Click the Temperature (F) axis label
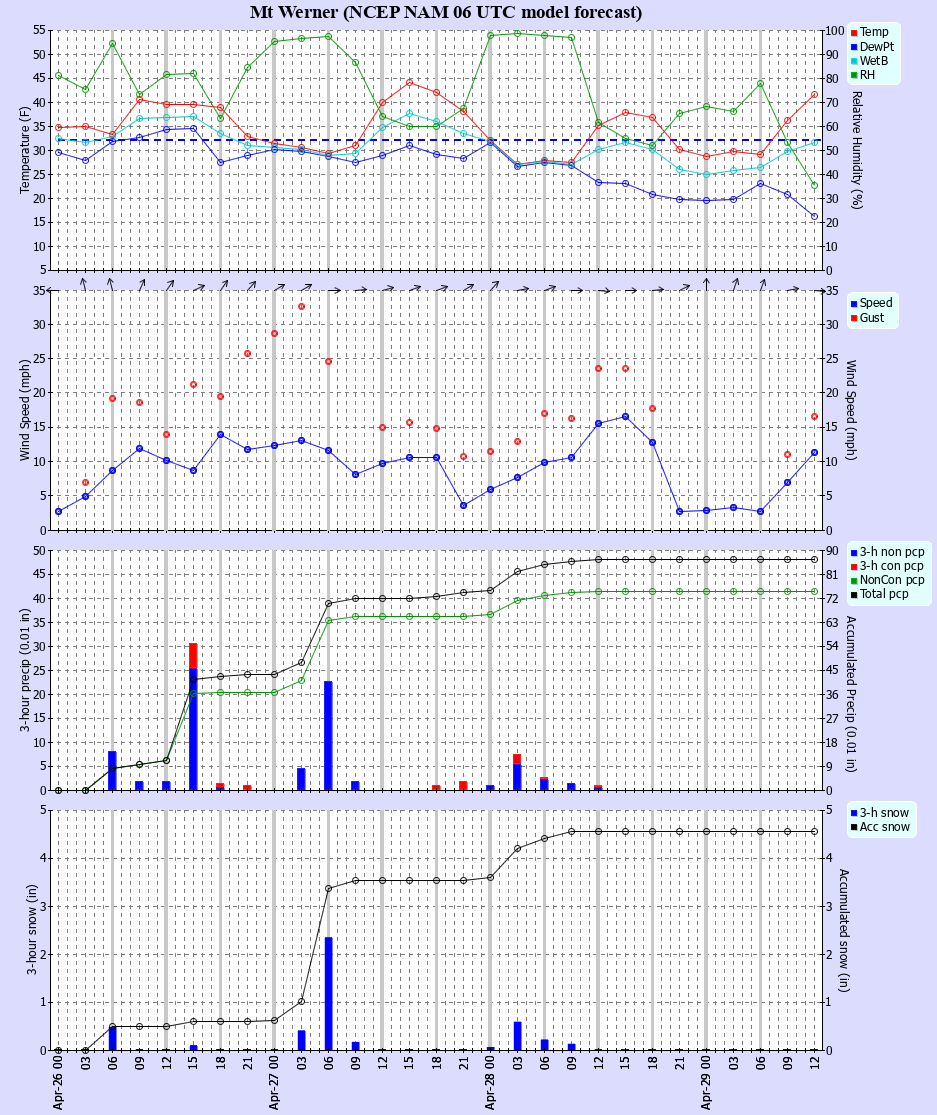This screenshot has width=937, height=1115. [x=26, y=149]
